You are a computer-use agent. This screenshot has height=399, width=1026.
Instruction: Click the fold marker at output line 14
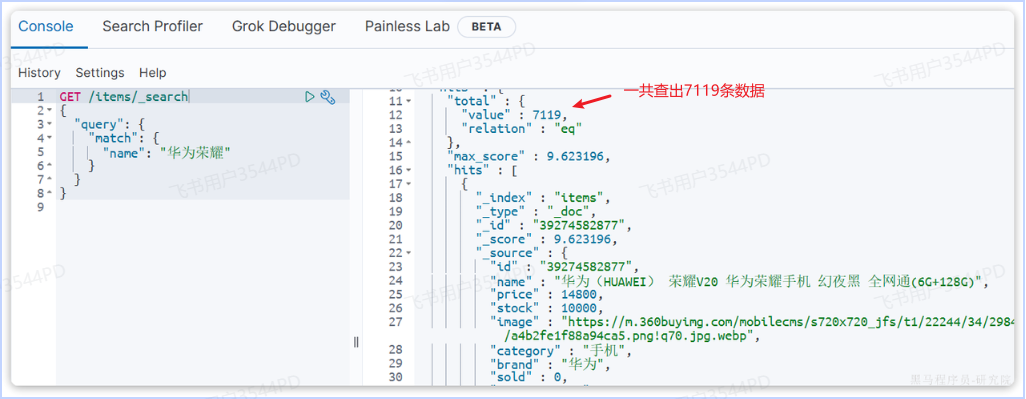[x=409, y=143]
